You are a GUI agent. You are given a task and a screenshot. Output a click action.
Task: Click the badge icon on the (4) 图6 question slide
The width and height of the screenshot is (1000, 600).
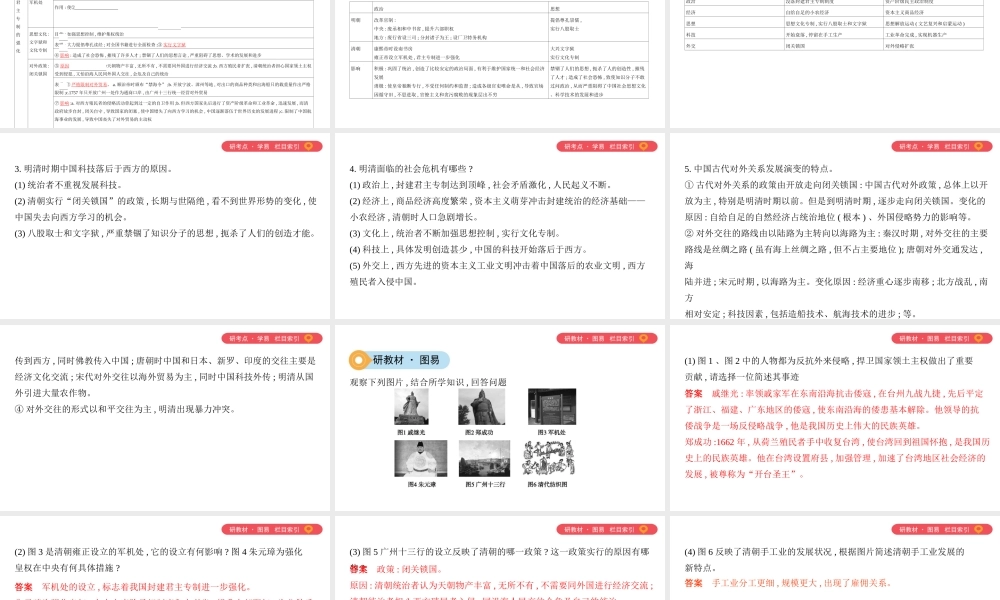[x=978, y=530]
